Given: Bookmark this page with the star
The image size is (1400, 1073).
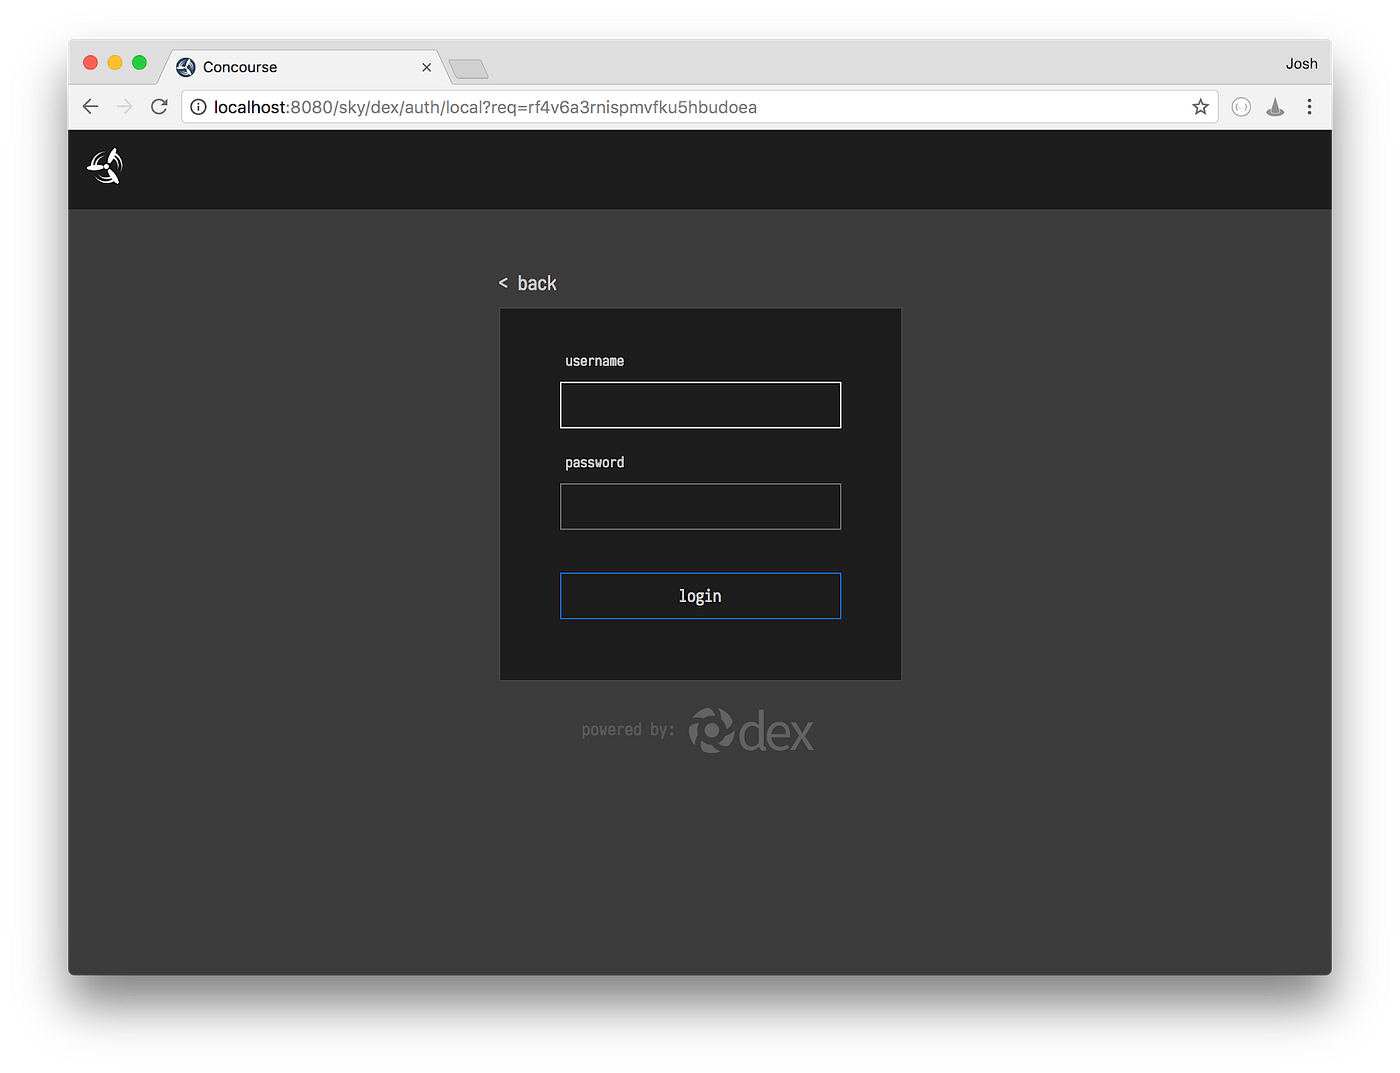Looking at the screenshot, I should click(1200, 107).
